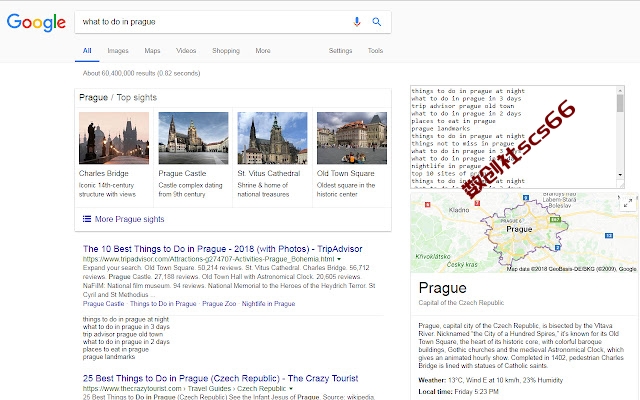640x400 pixels.
Task: Open the Prague Castle sitelink under TripAdvisor
Action: (103, 304)
